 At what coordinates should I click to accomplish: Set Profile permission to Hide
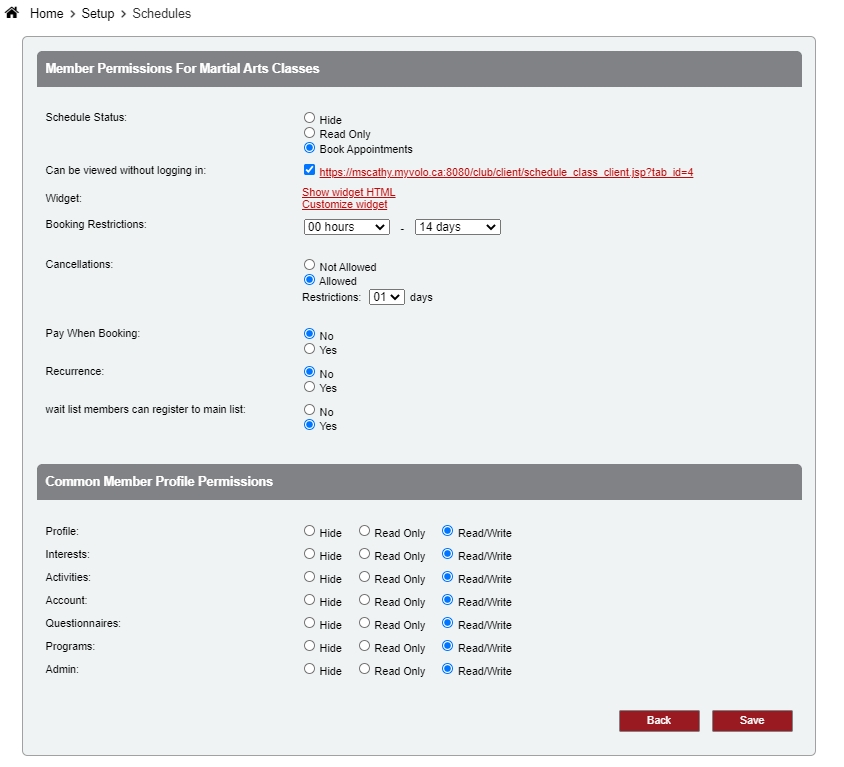coord(309,532)
